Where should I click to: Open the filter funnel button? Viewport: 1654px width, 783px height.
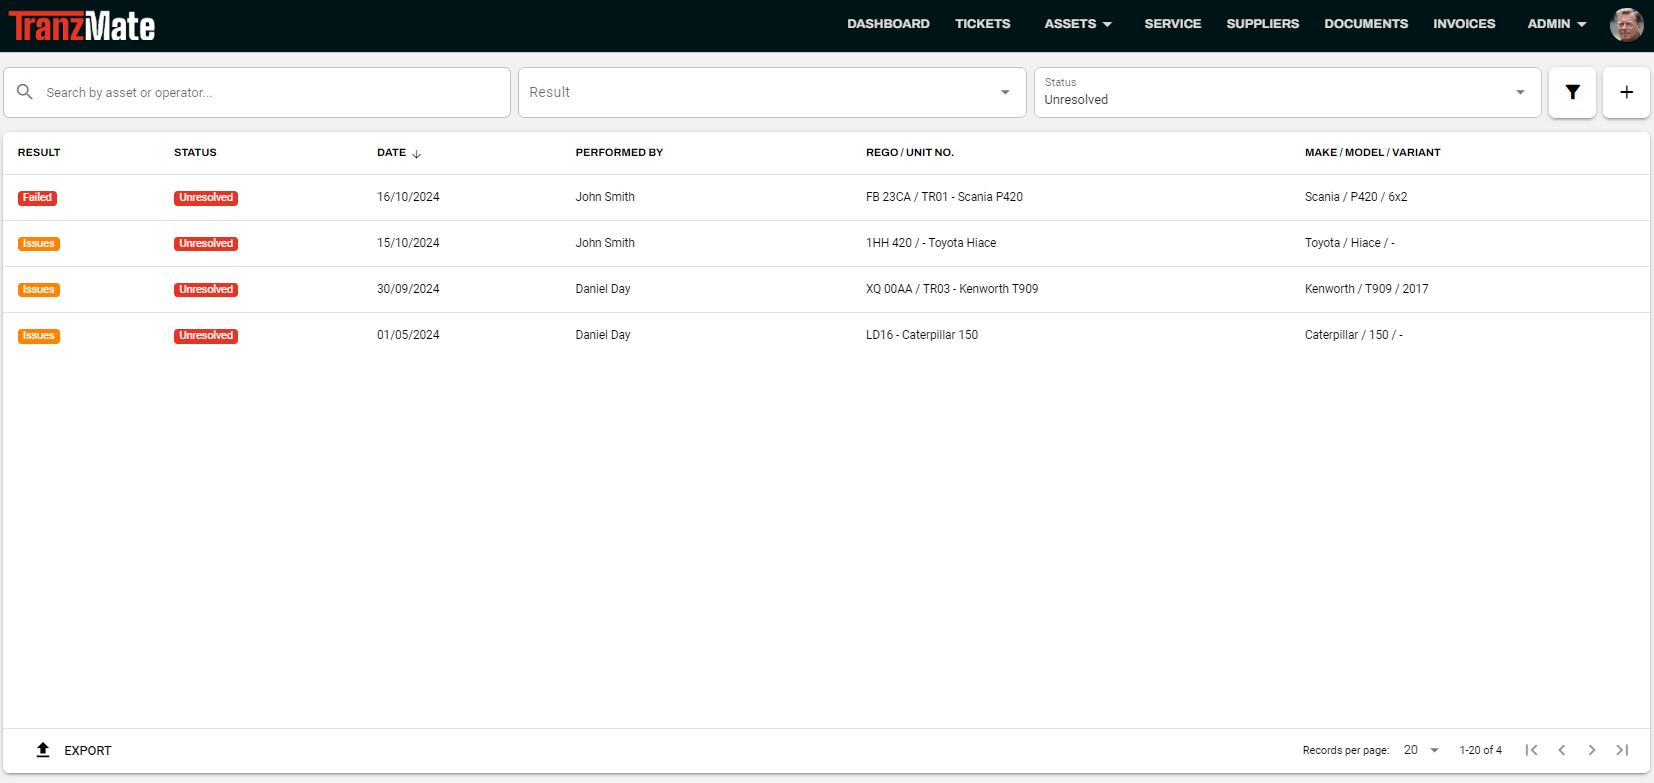pos(1572,92)
